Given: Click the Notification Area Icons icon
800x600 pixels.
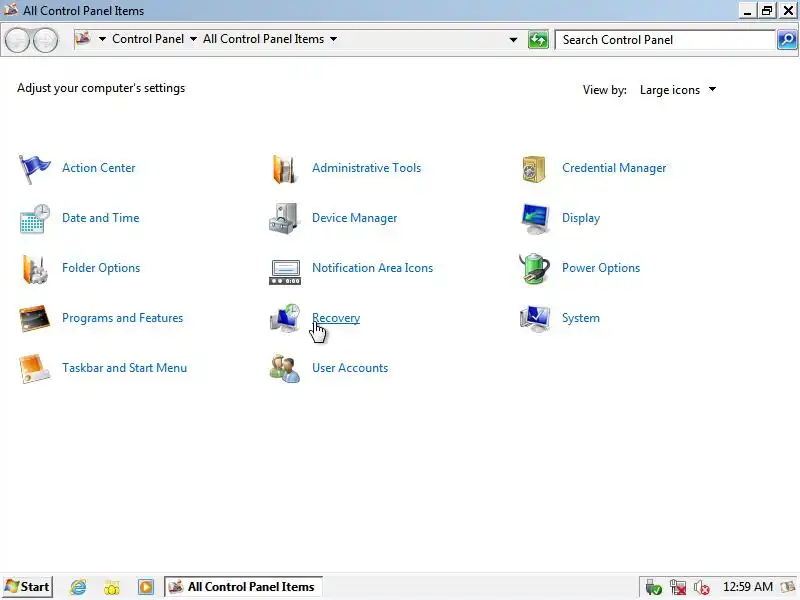Looking at the screenshot, I should click(x=285, y=272).
